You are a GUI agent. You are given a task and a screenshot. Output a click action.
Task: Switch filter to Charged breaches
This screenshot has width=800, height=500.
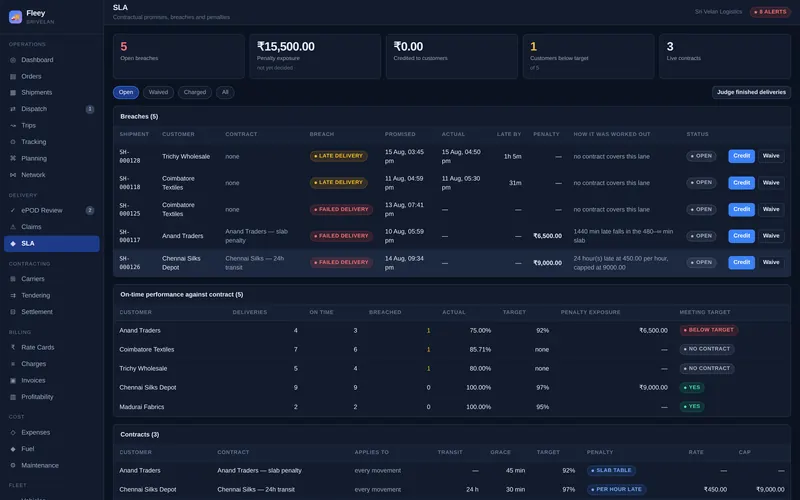(194, 92)
